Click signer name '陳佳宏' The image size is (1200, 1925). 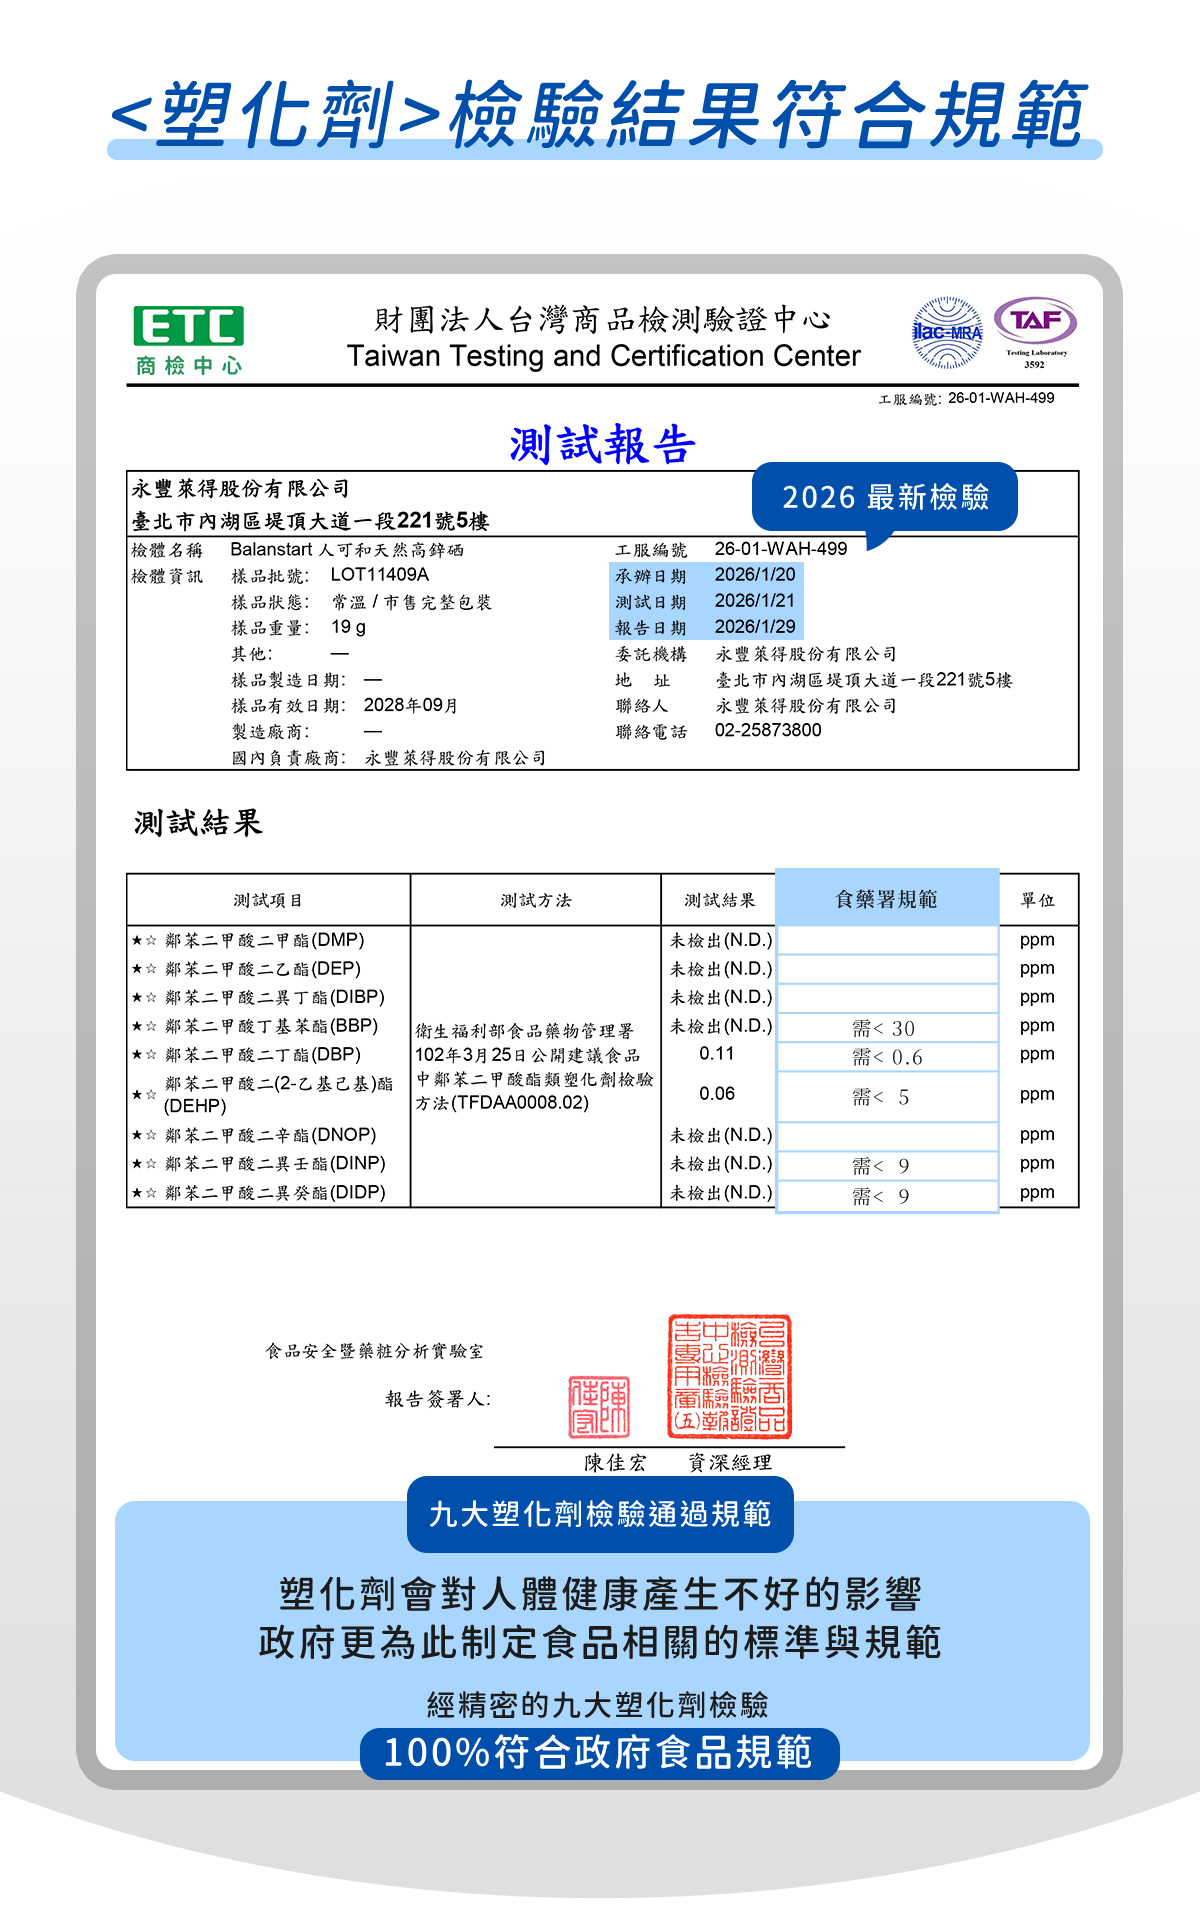(x=615, y=1463)
